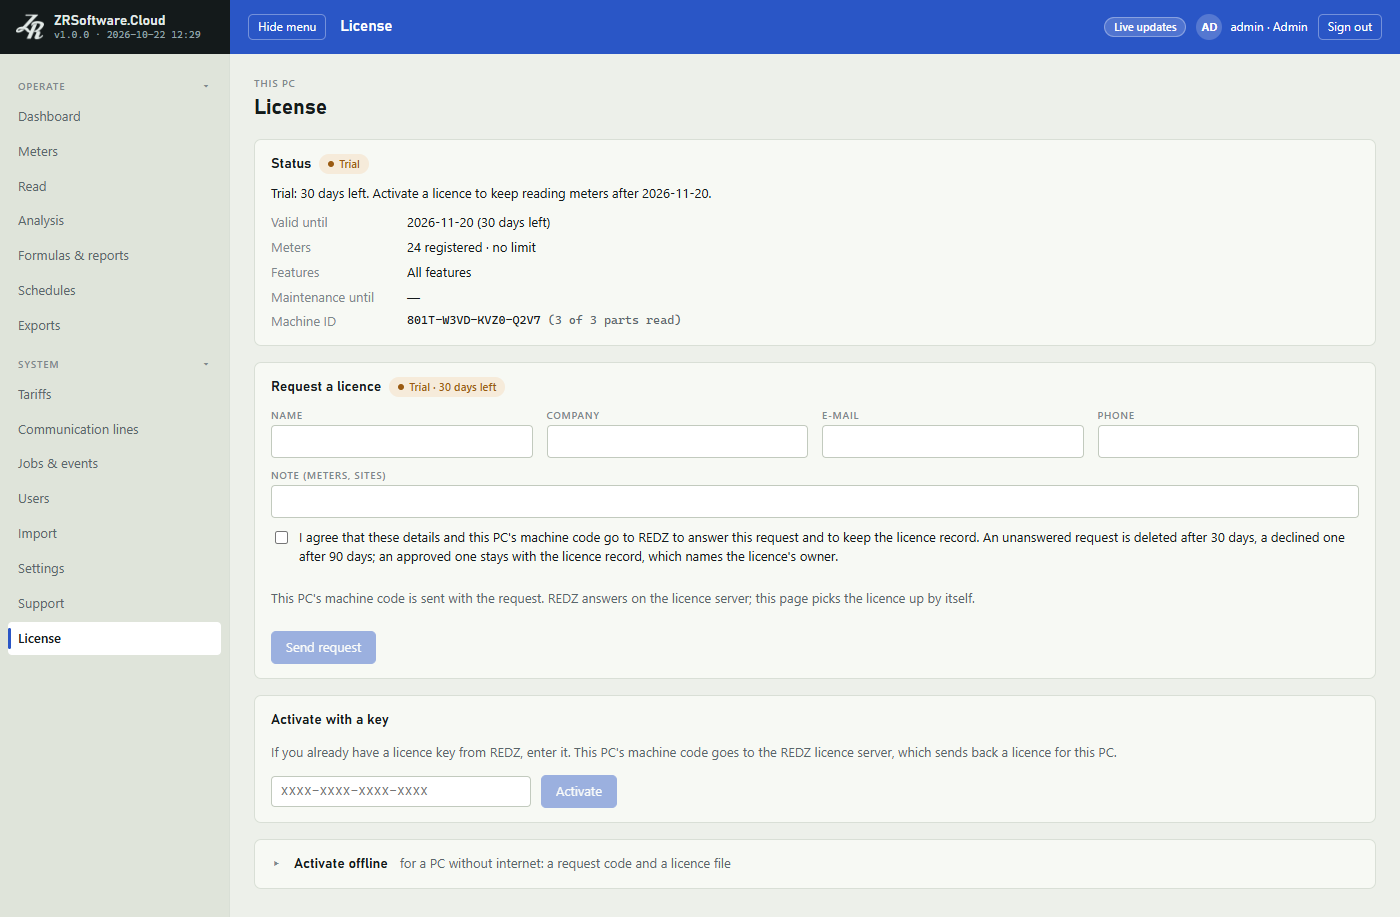Click the '2026-11-20 (30 days left)' value

[x=479, y=223]
